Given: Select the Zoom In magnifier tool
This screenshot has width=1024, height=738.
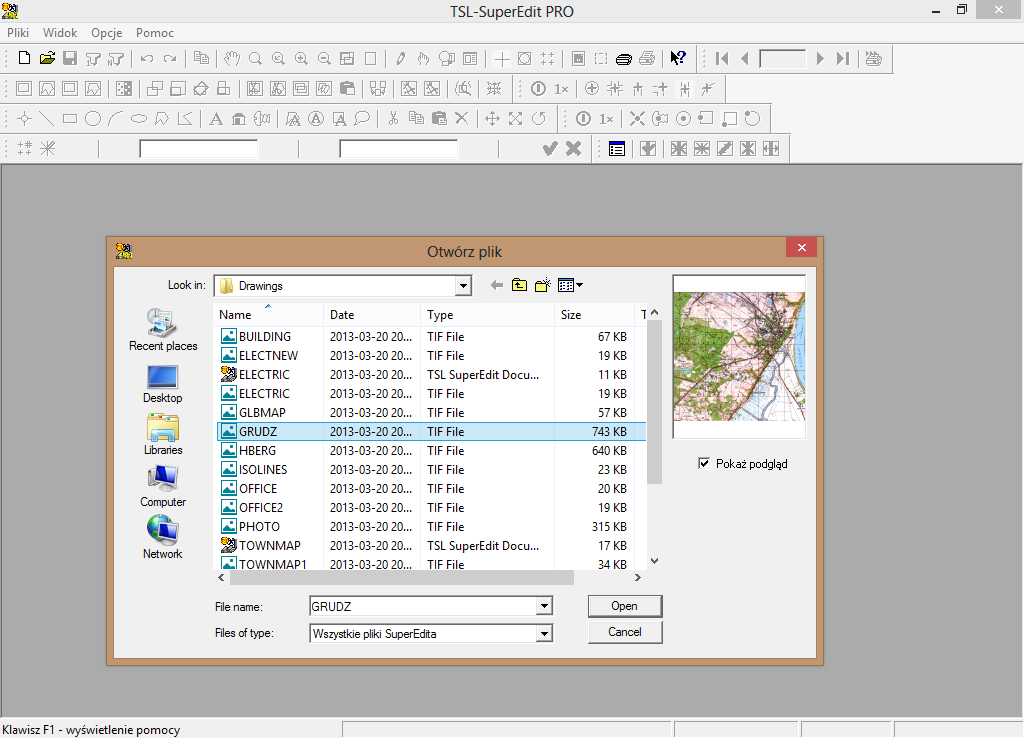Looking at the screenshot, I should point(301,59).
